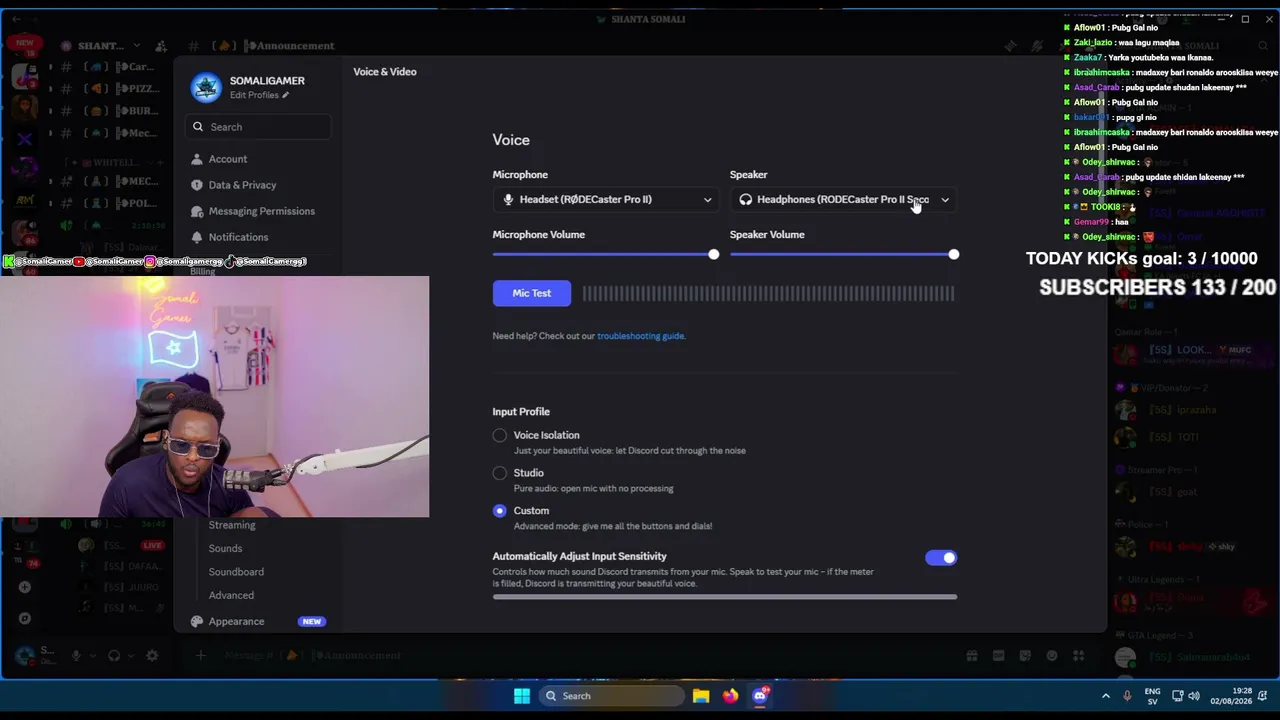Viewport: 1280px width, 720px height.
Task: Open the Streaming settings section
Action: point(232,525)
